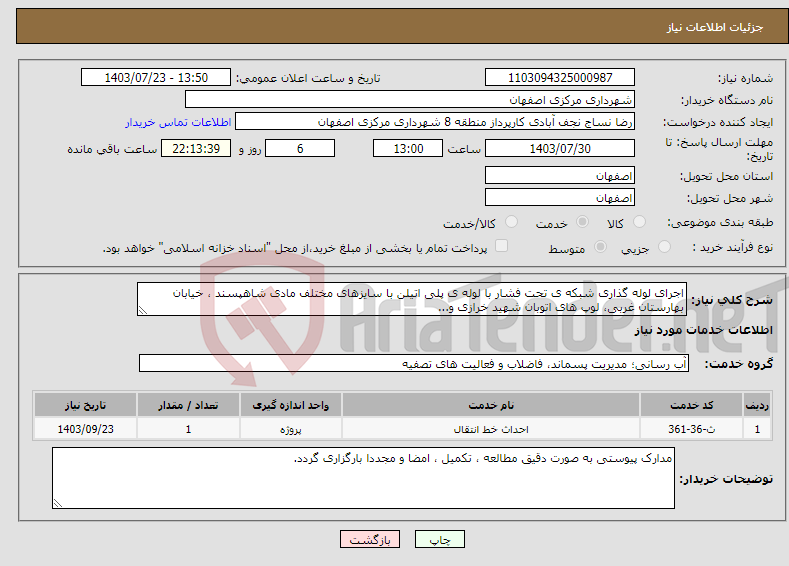Click the announcement date field 1403/07/23 - 13:50
Image resolution: width=789 pixels, height=566 pixels.
pyautogui.click(x=156, y=77)
